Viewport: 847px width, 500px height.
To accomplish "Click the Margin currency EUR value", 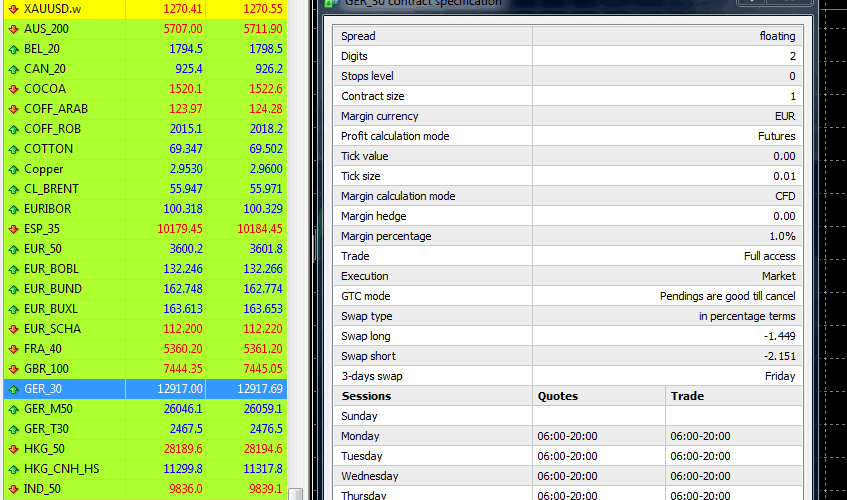I will (785, 116).
